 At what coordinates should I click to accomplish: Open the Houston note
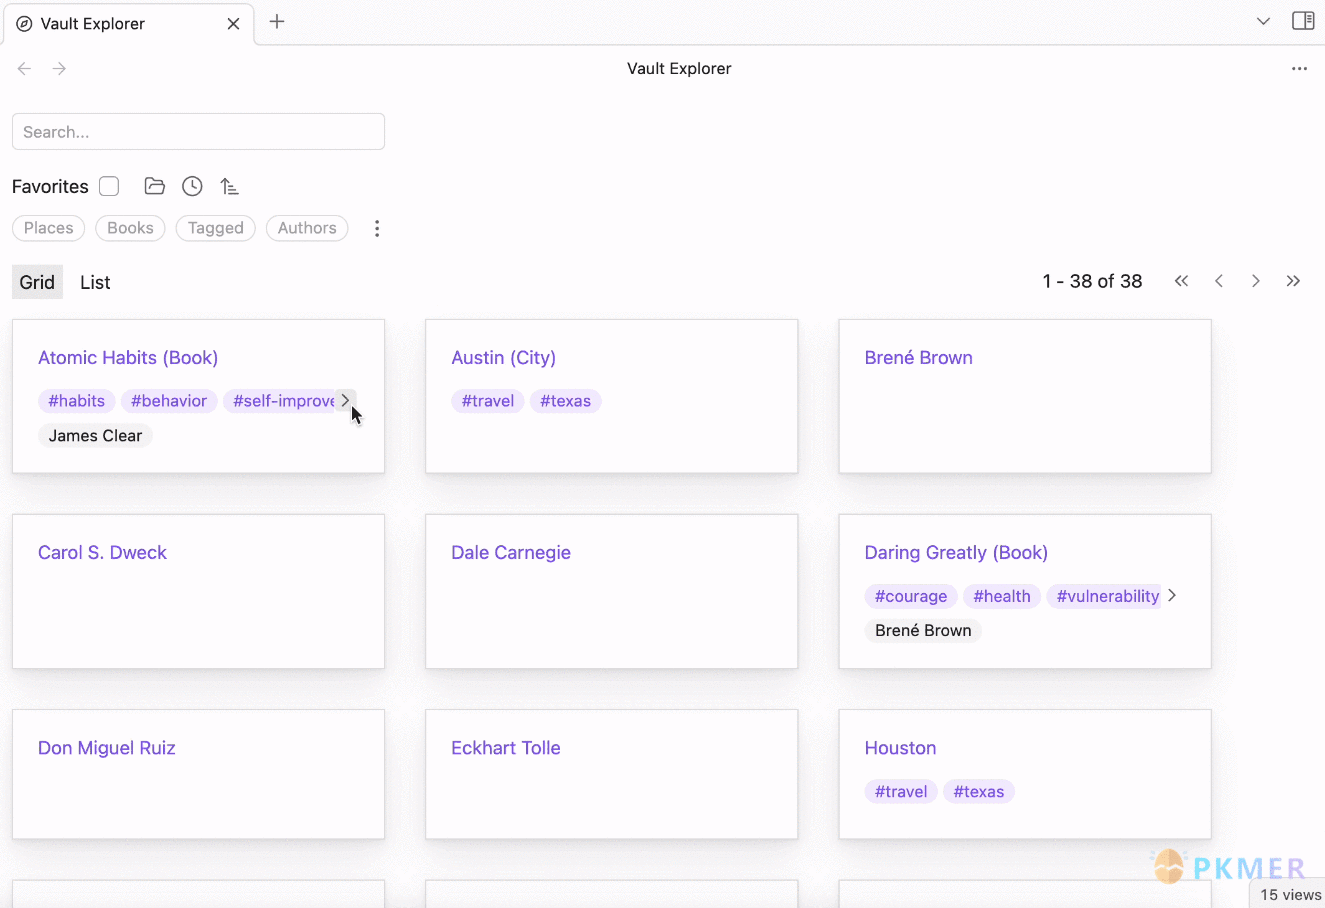click(900, 747)
